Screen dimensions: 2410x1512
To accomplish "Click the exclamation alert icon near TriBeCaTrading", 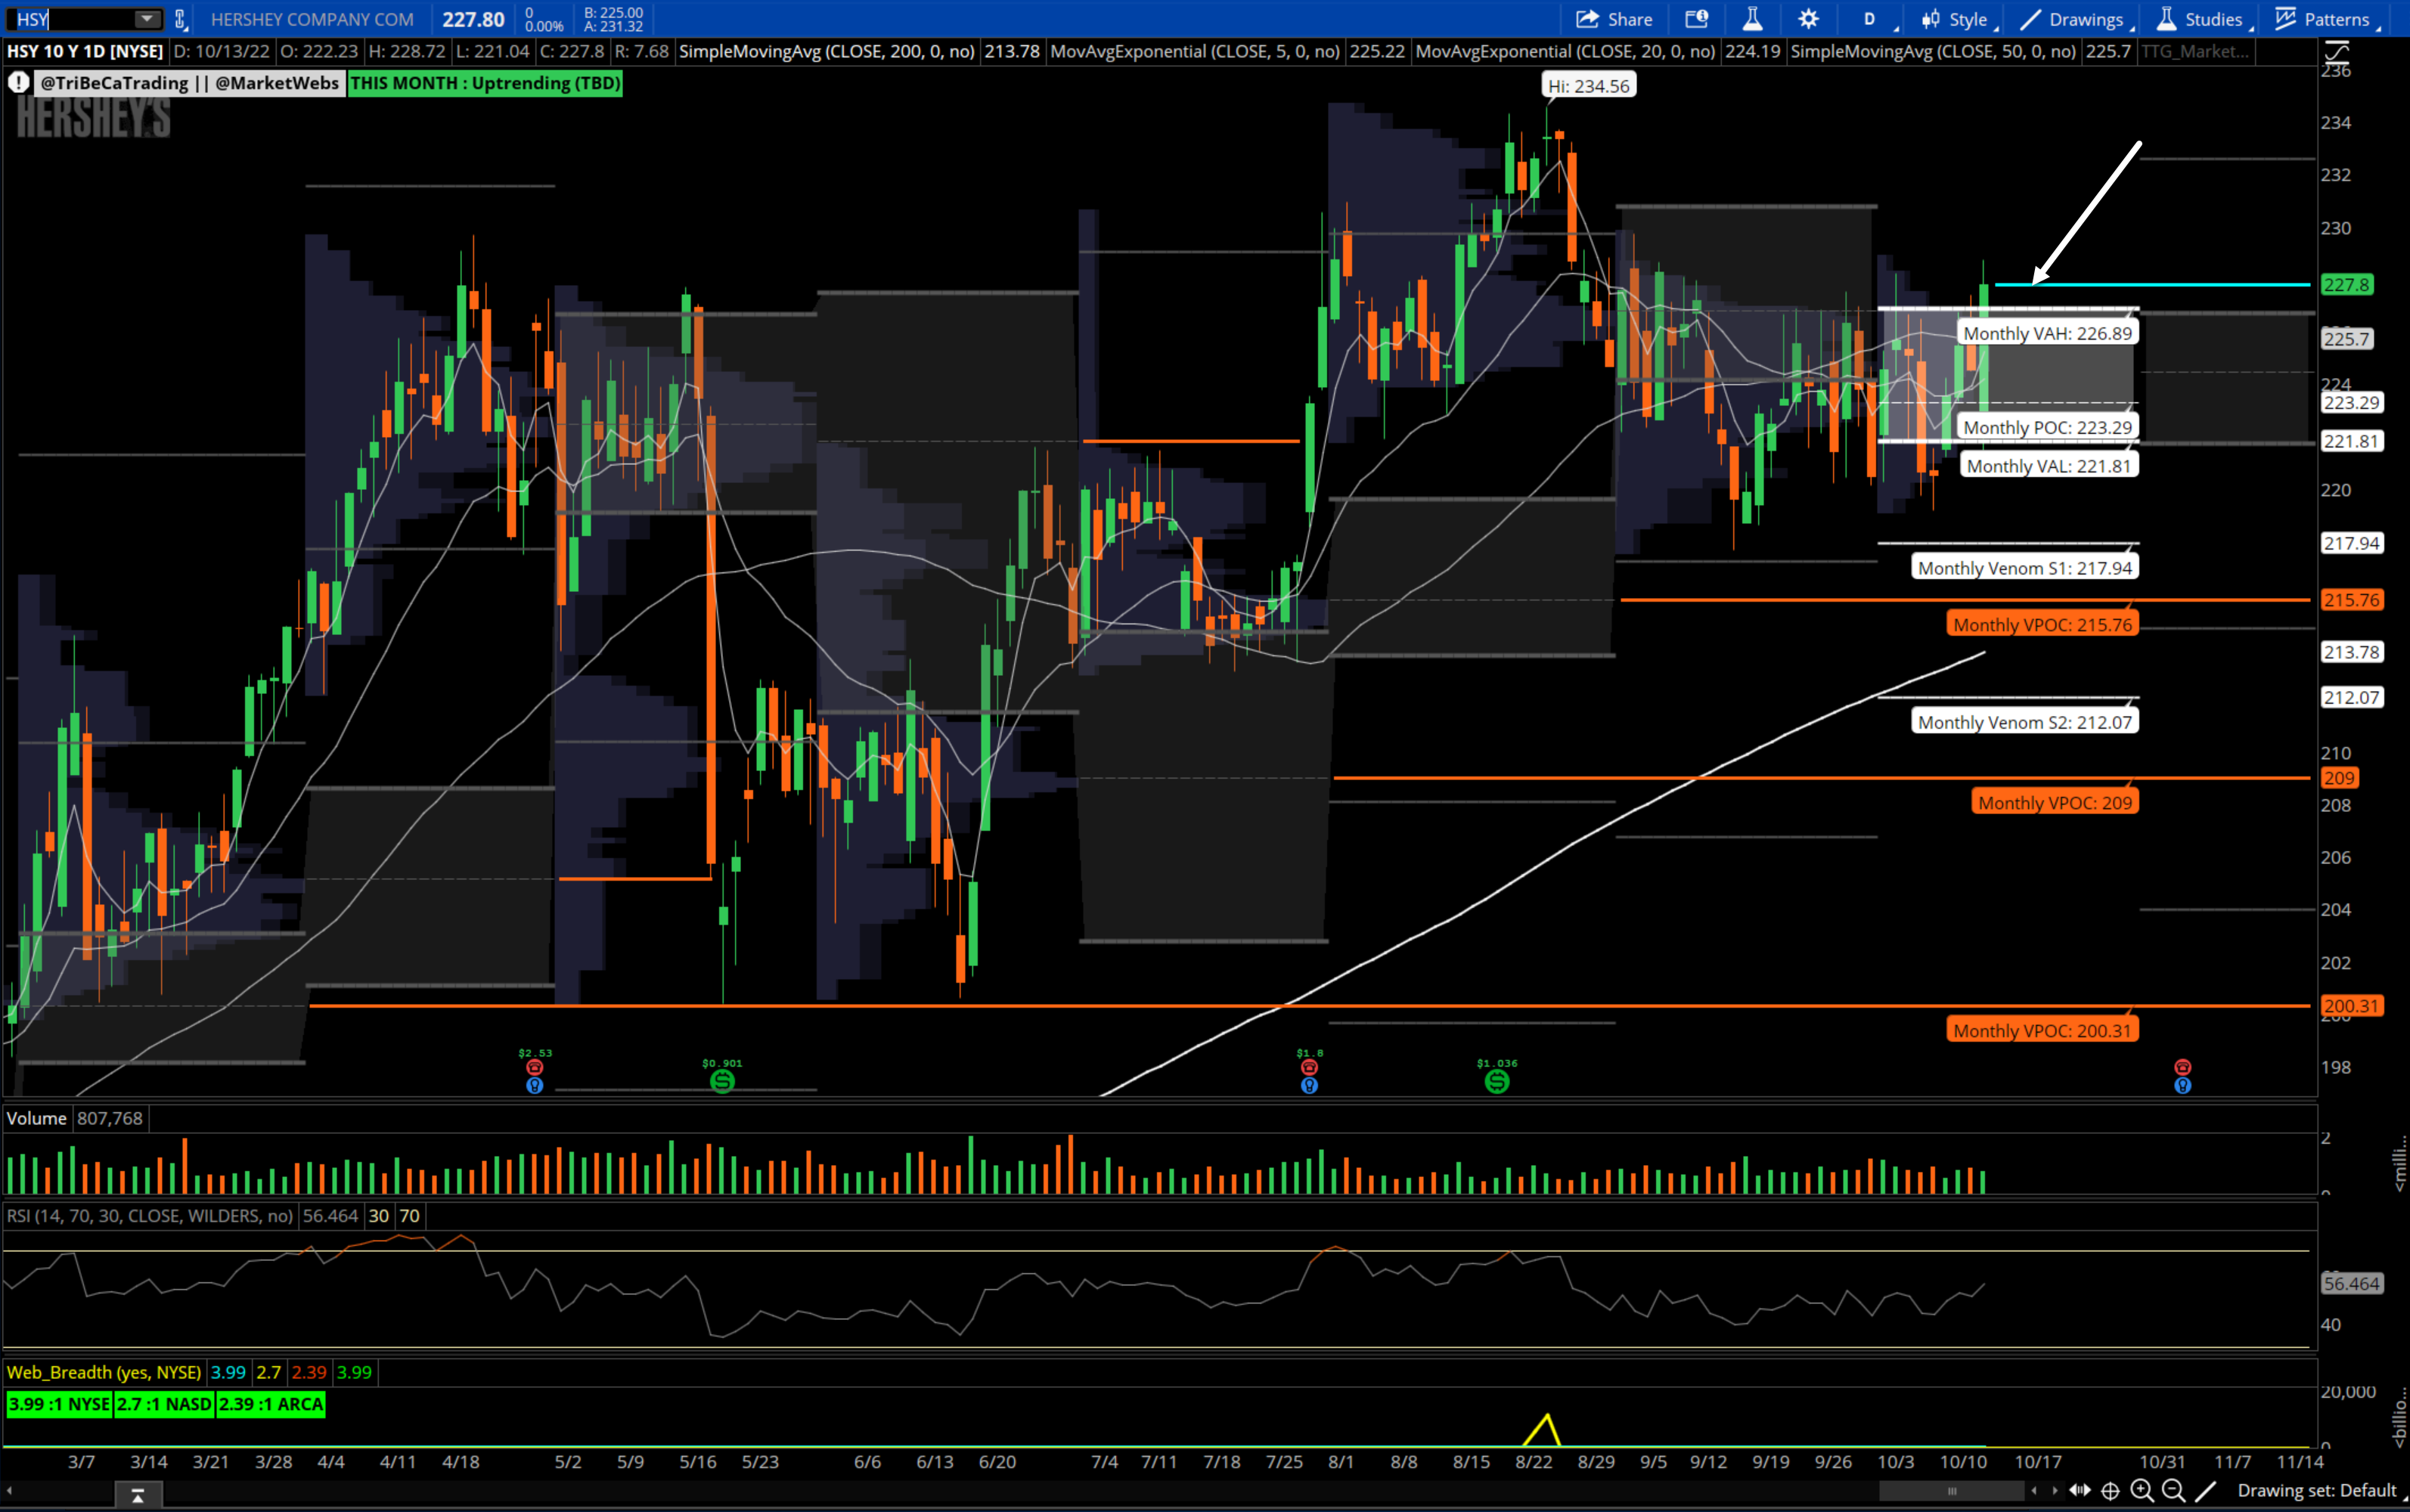I will pos(19,83).
